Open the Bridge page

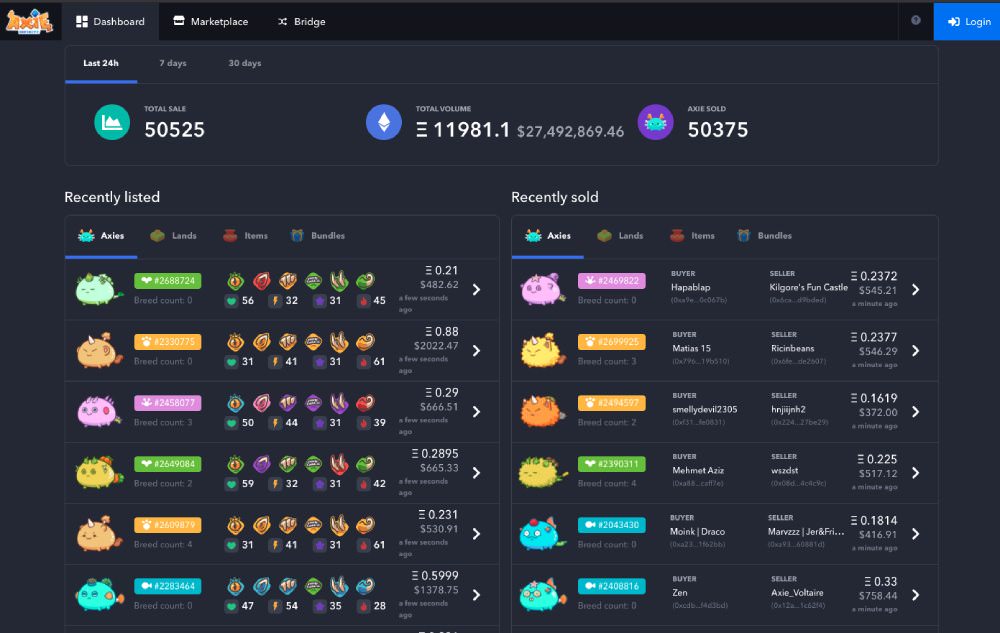click(302, 21)
